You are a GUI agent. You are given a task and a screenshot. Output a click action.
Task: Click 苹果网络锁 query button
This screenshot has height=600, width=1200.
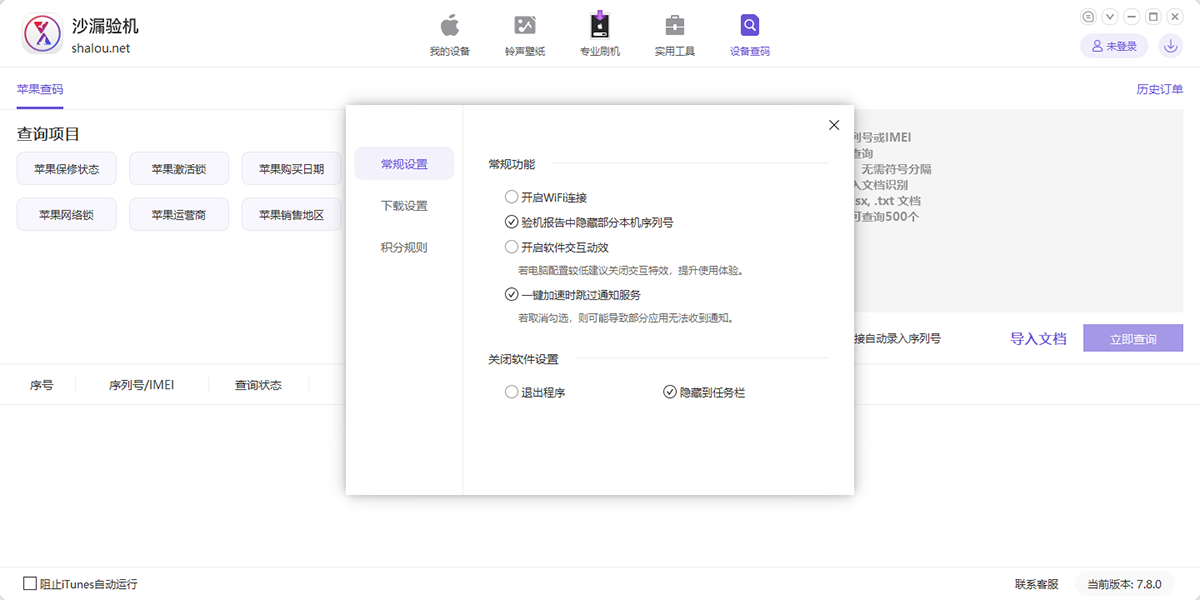(x=66, y=214)
